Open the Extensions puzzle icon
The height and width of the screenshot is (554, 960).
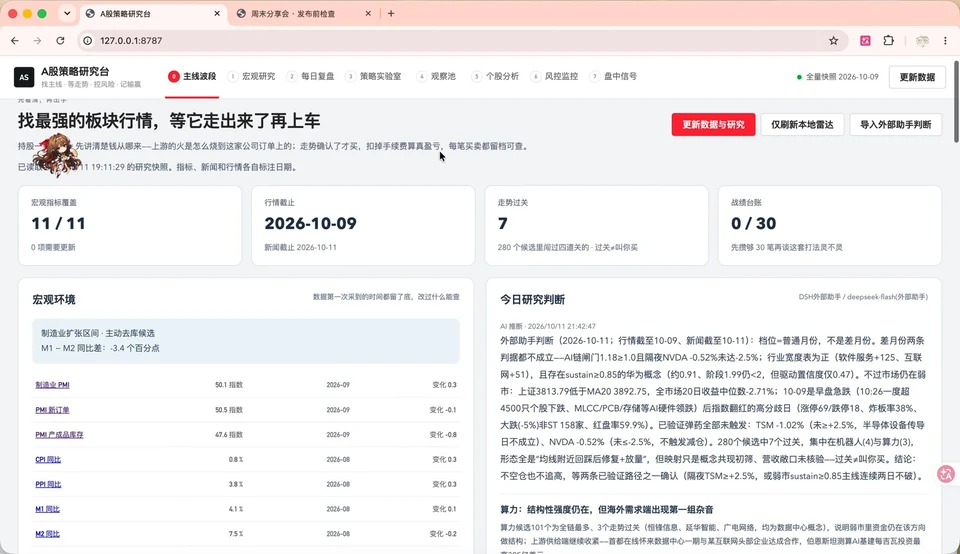click(888, 40)
